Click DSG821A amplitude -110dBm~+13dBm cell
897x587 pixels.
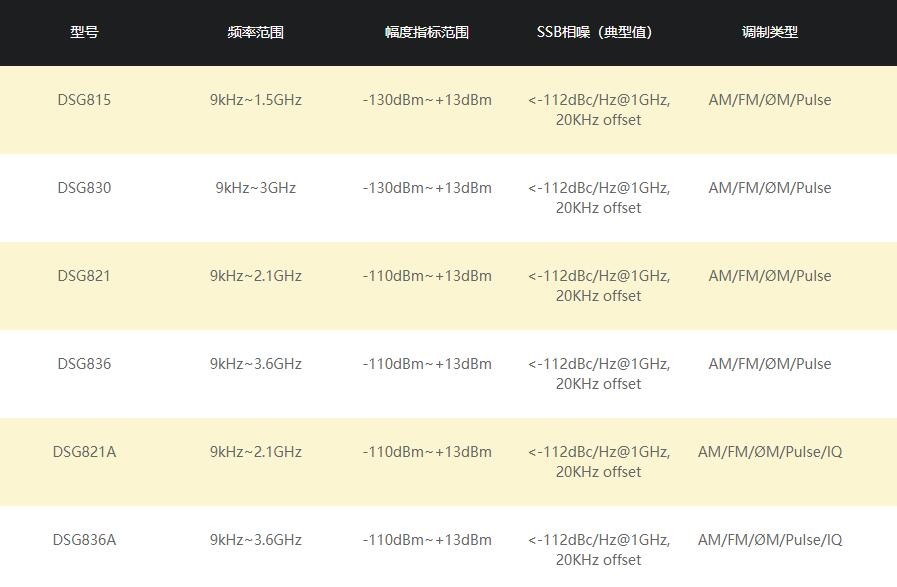click(x=427, y=452)
